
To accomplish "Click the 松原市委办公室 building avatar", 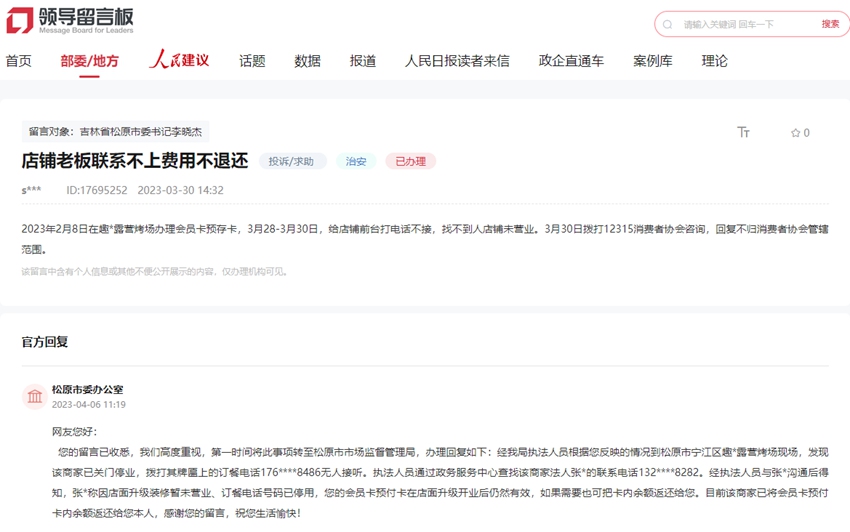I will click(35, 397).
